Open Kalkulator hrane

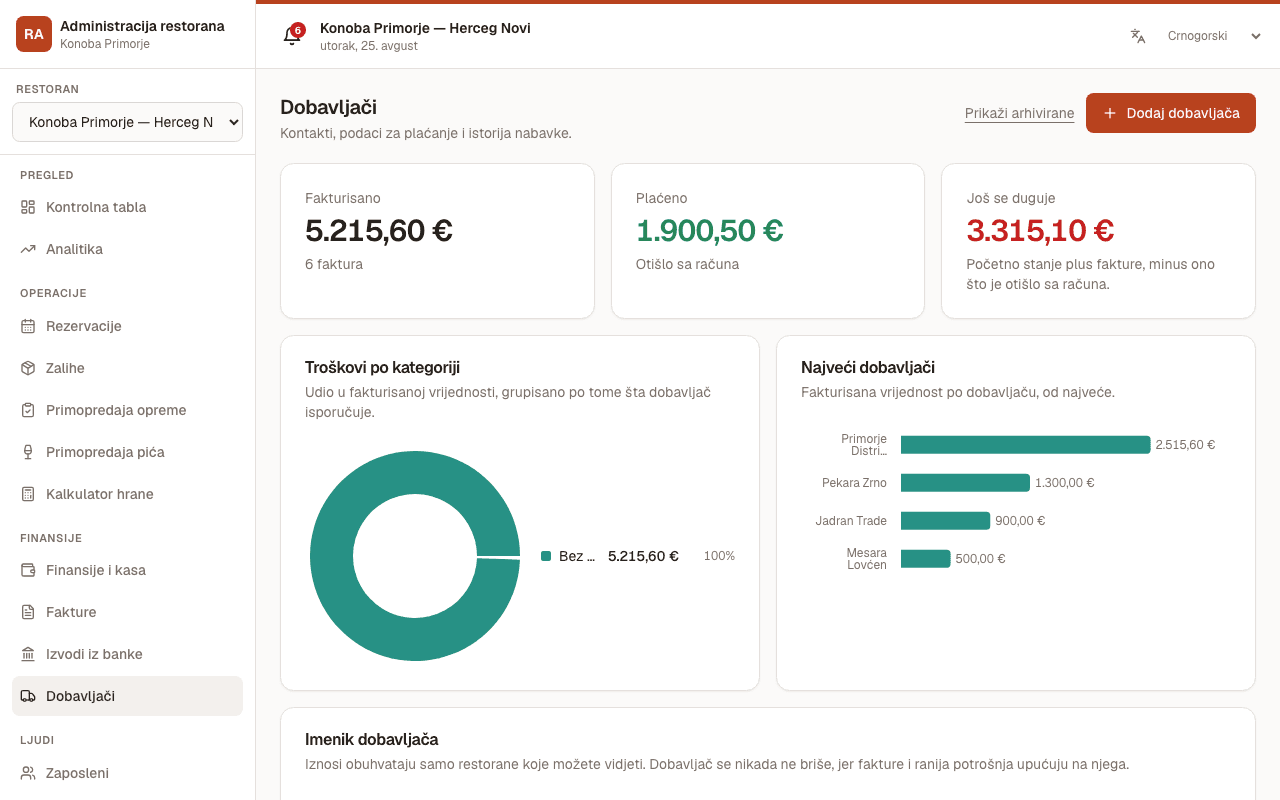click(127, 494)
